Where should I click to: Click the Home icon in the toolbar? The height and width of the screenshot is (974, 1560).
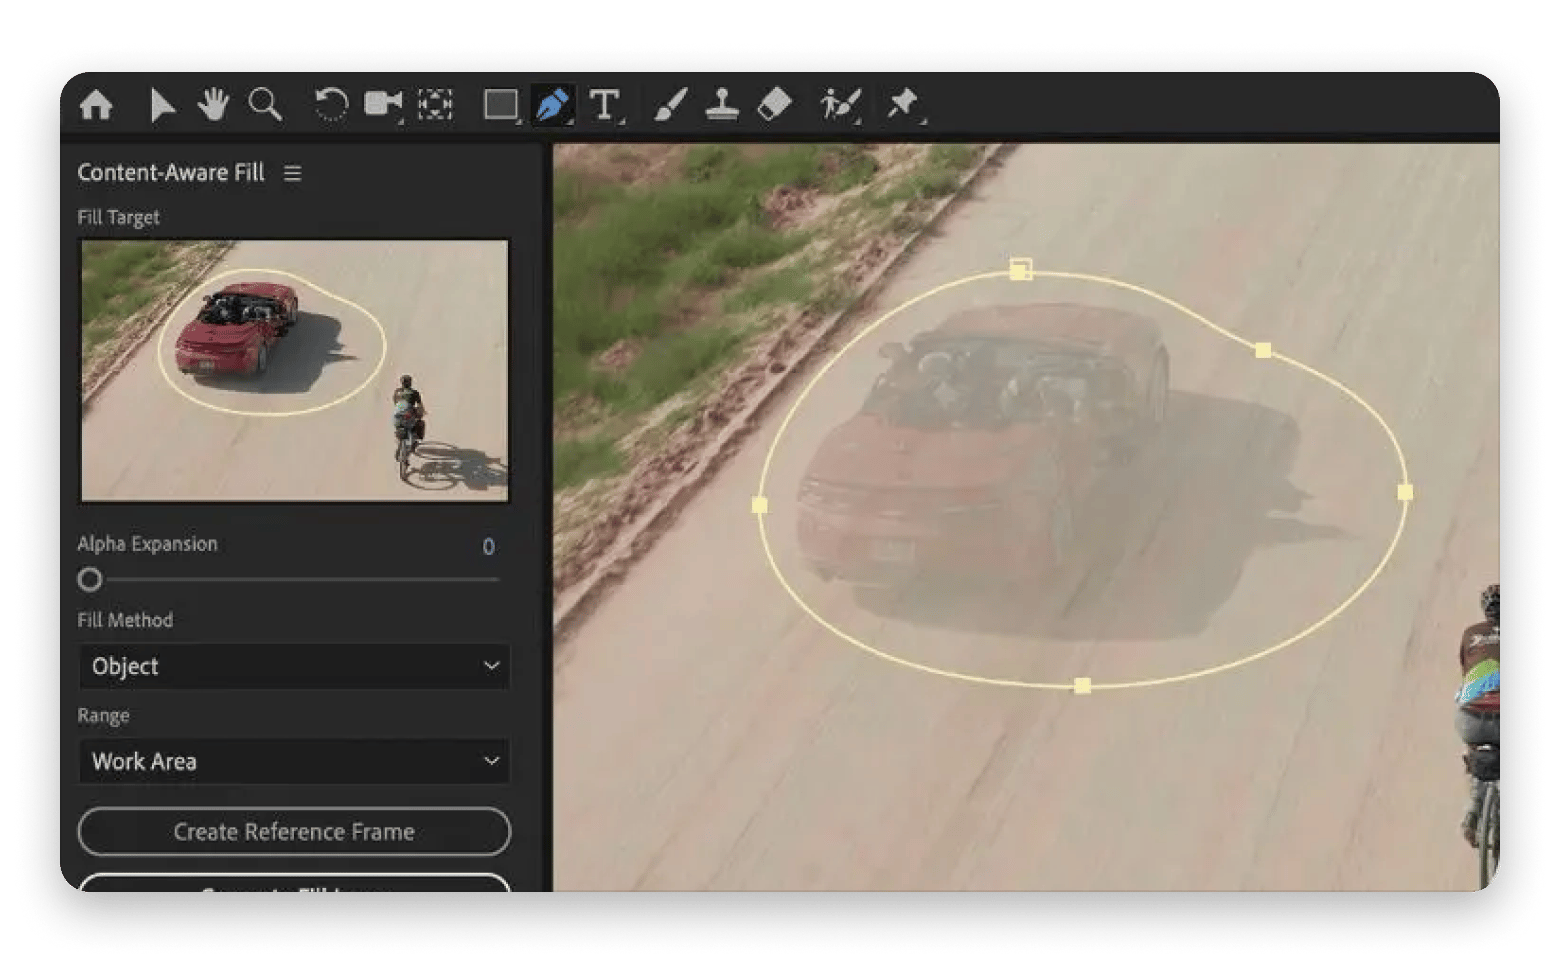tap(98, 103)
